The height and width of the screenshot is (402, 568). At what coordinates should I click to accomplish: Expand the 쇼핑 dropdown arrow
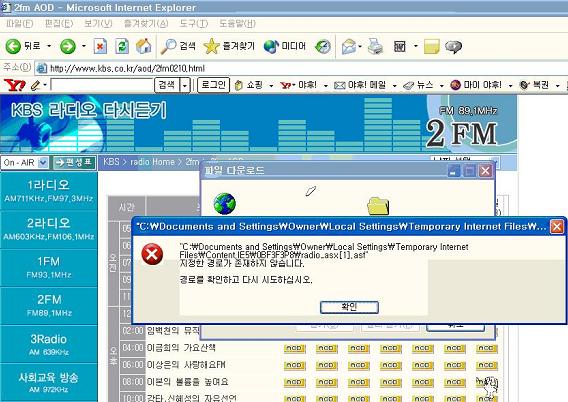click(271, 86)
